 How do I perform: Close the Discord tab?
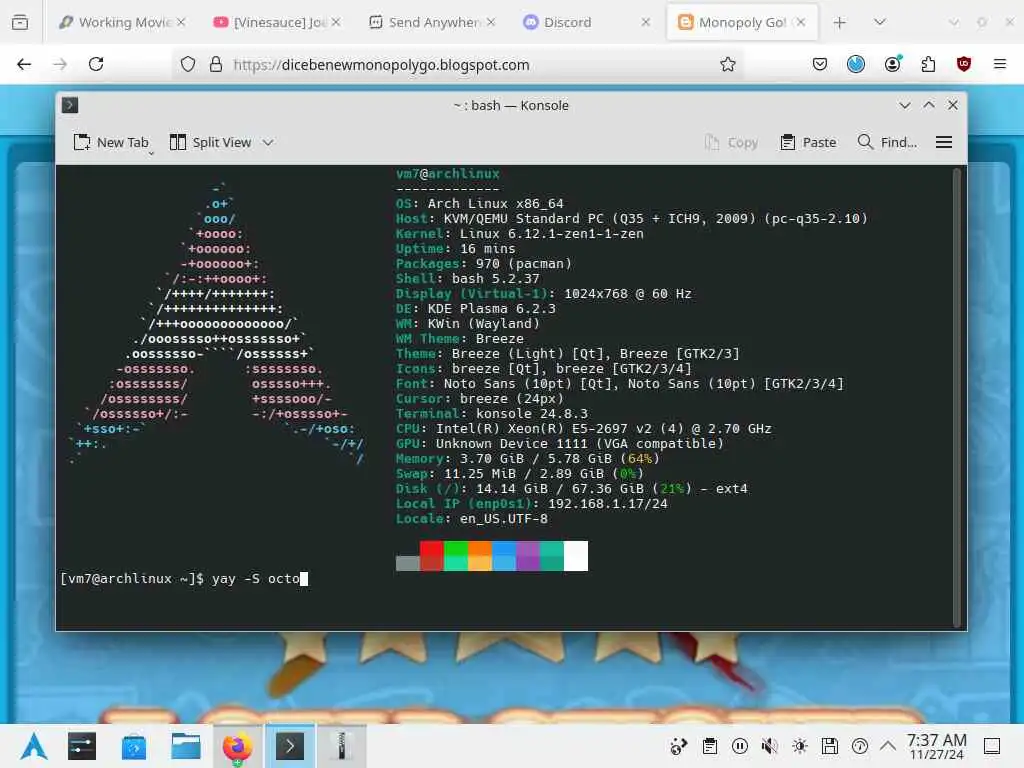click(x=646, y=22)
